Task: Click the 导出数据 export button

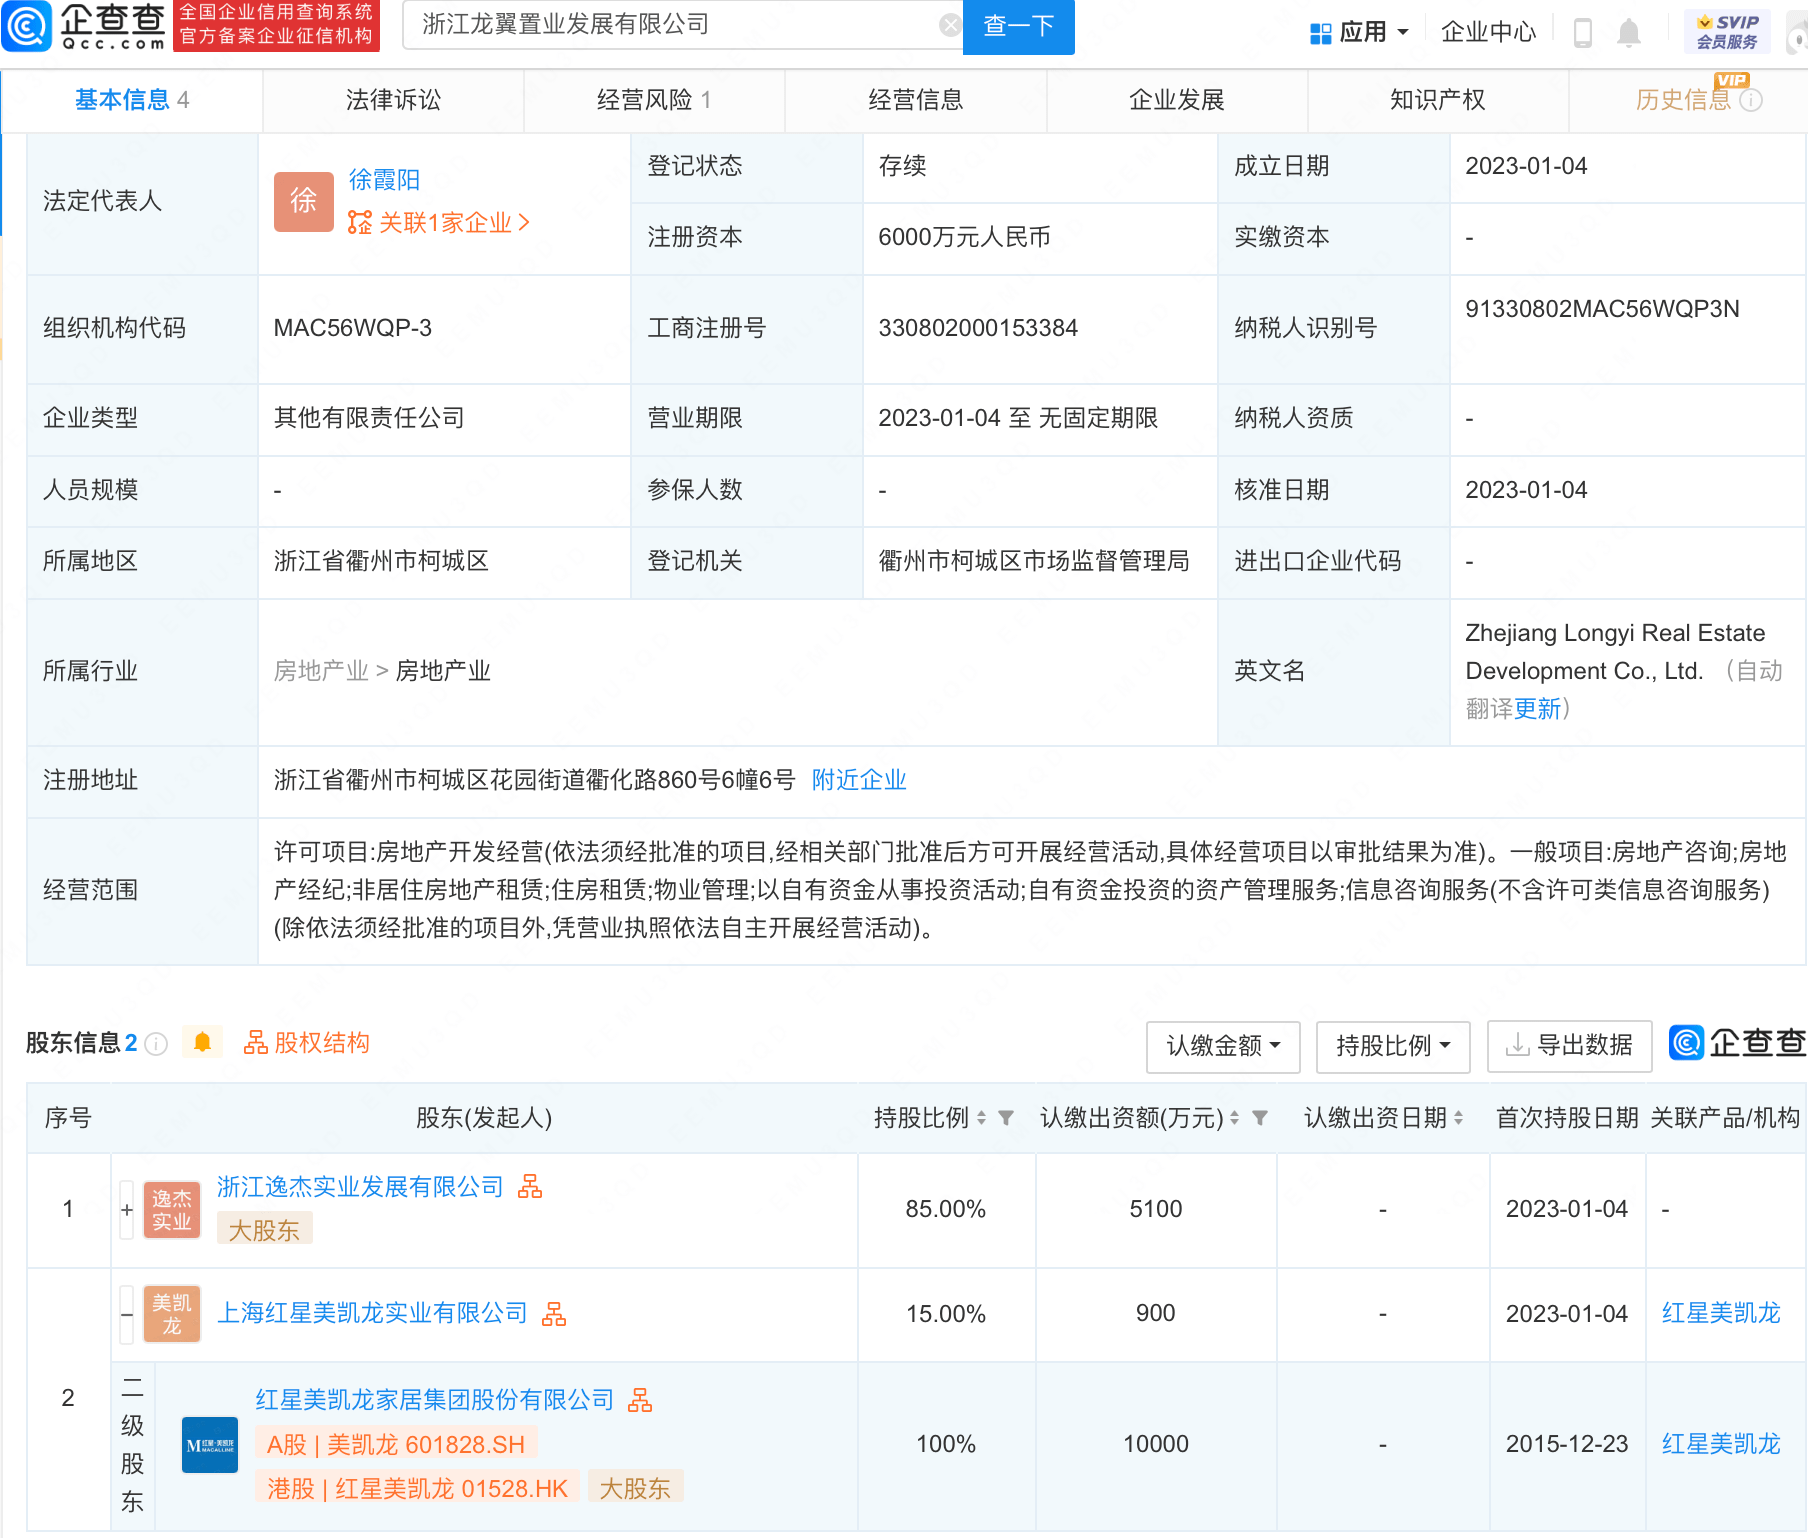Action: tap(1569, 1046)
